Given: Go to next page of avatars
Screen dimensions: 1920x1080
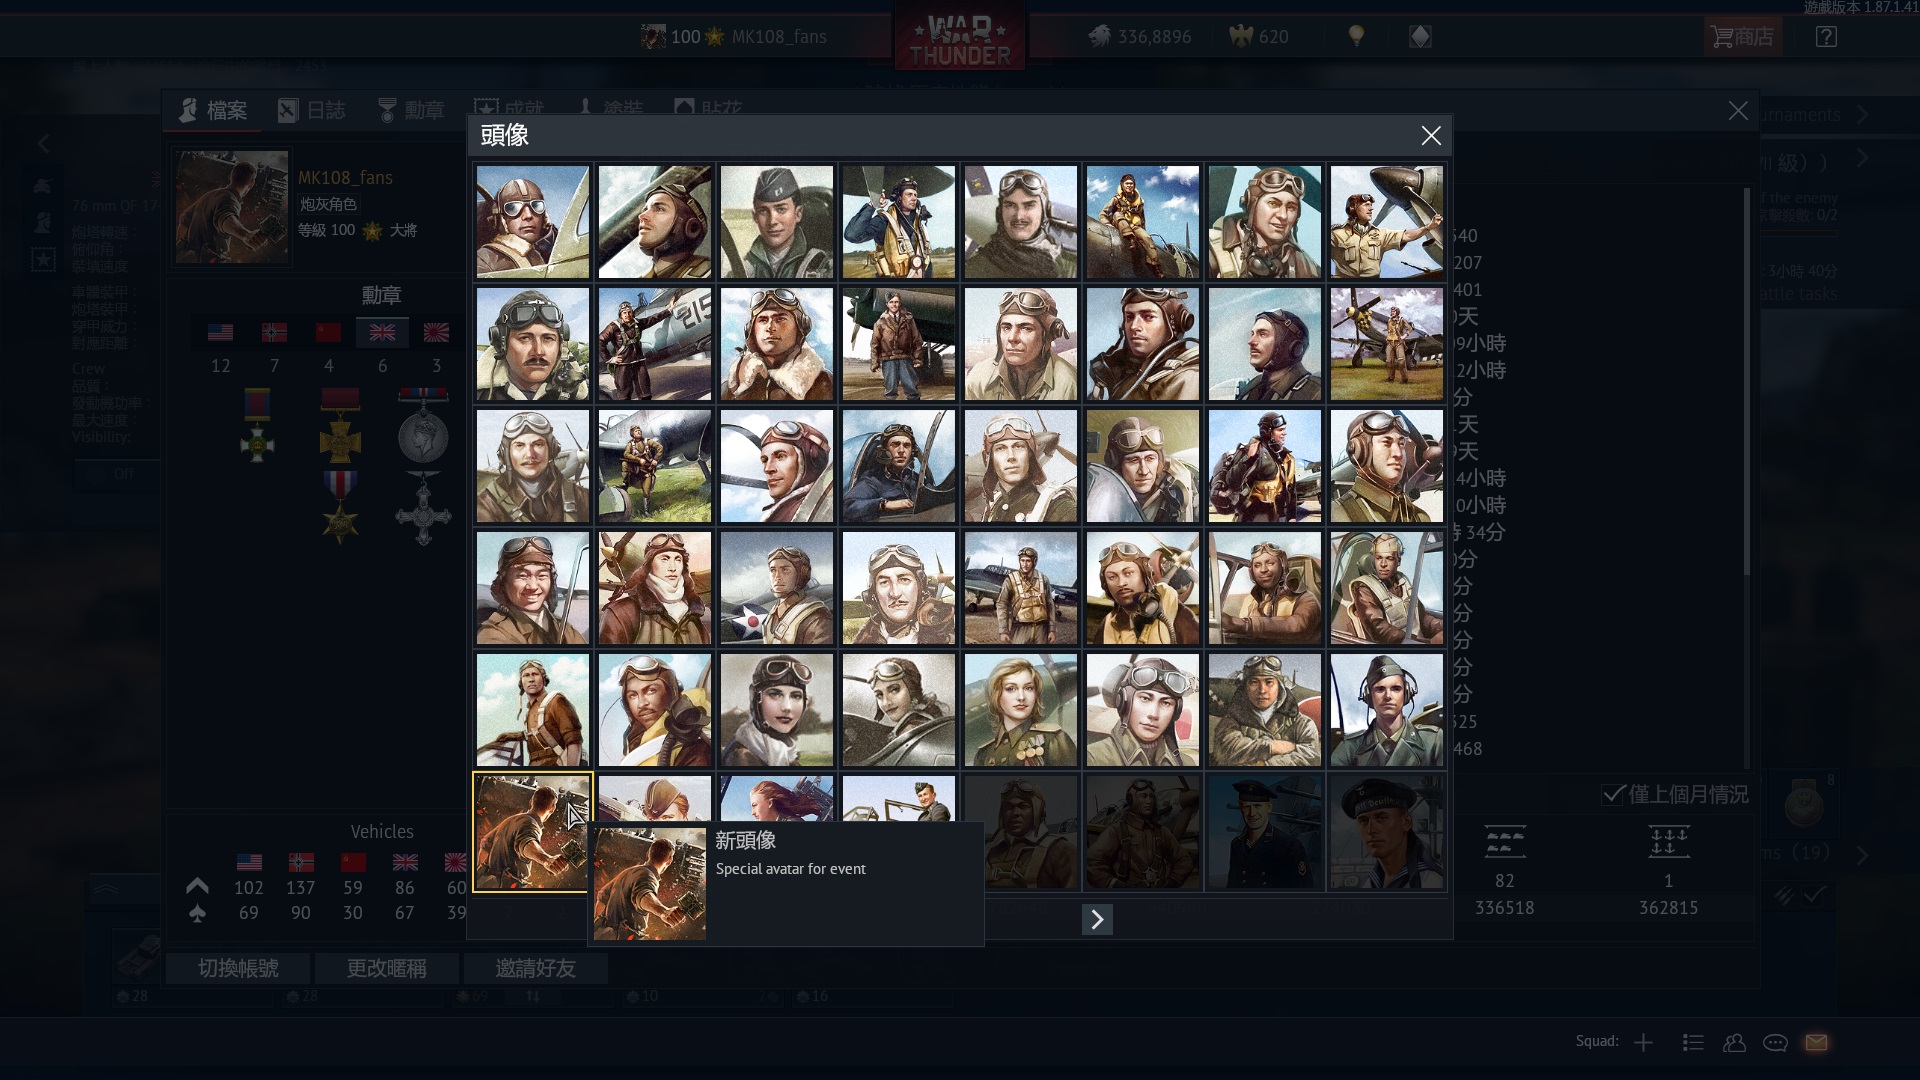Looking at the screenshot, I should 1097,919.
